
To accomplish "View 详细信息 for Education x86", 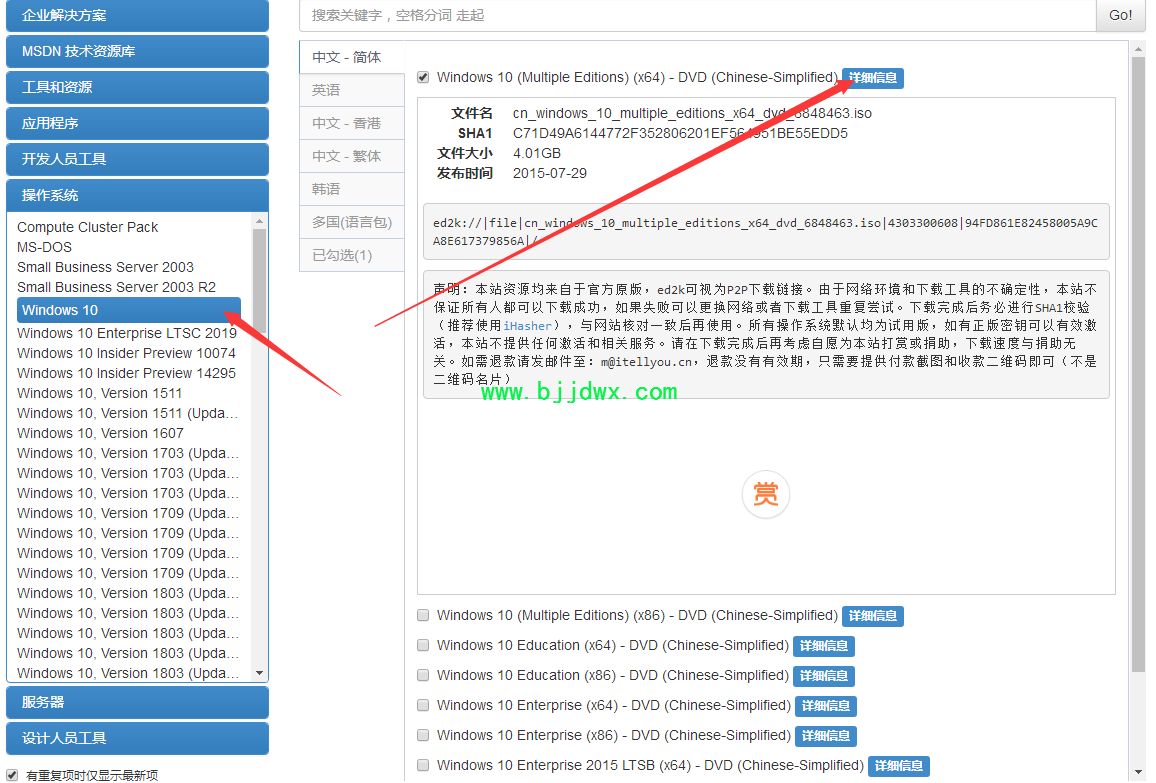I will click(824, 676).
